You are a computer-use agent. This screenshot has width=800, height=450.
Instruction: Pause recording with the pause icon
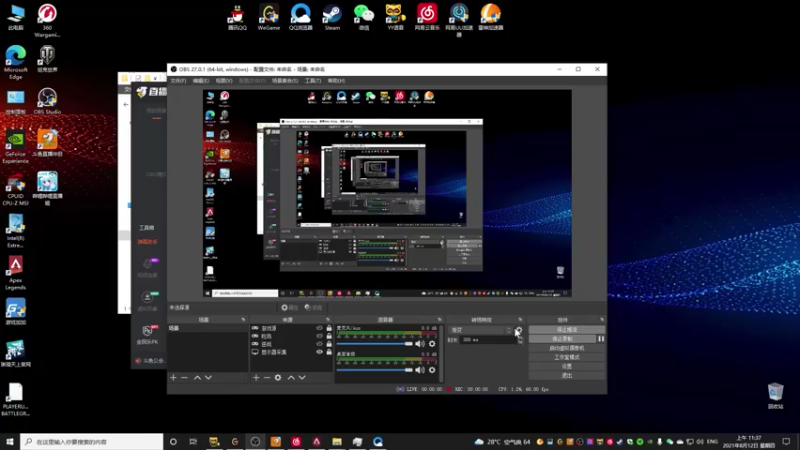(x=601, y=339)
